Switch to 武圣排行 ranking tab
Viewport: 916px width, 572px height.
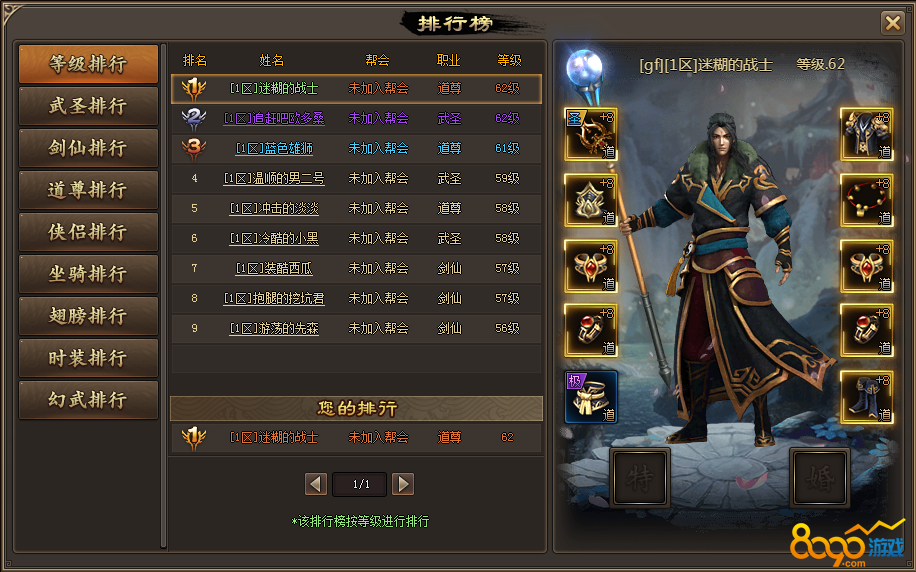click(x=88, y=106)
